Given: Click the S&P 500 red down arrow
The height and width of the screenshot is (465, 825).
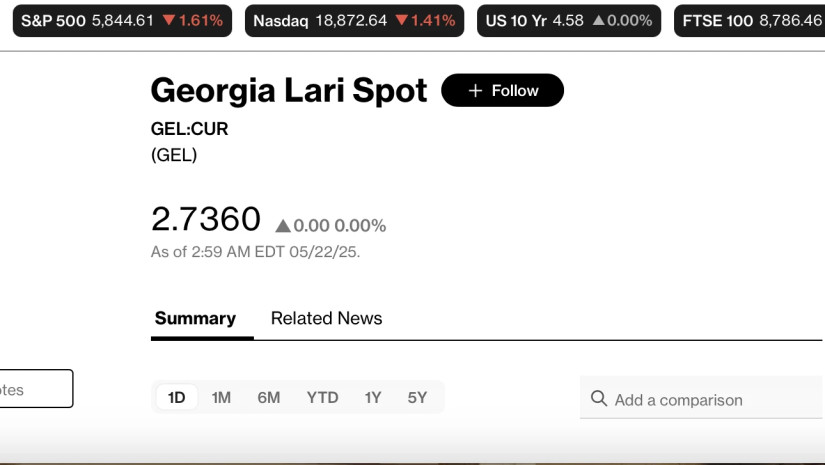Looking at the screenshot, I should click(x=168, y=20).
